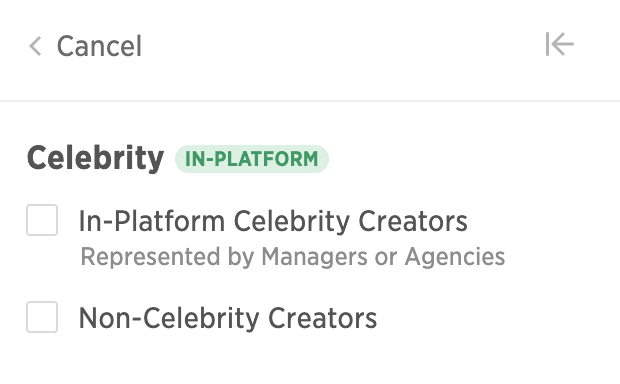Tick the In-Platform Celebrity Creators checkbox

pos(42,220)
